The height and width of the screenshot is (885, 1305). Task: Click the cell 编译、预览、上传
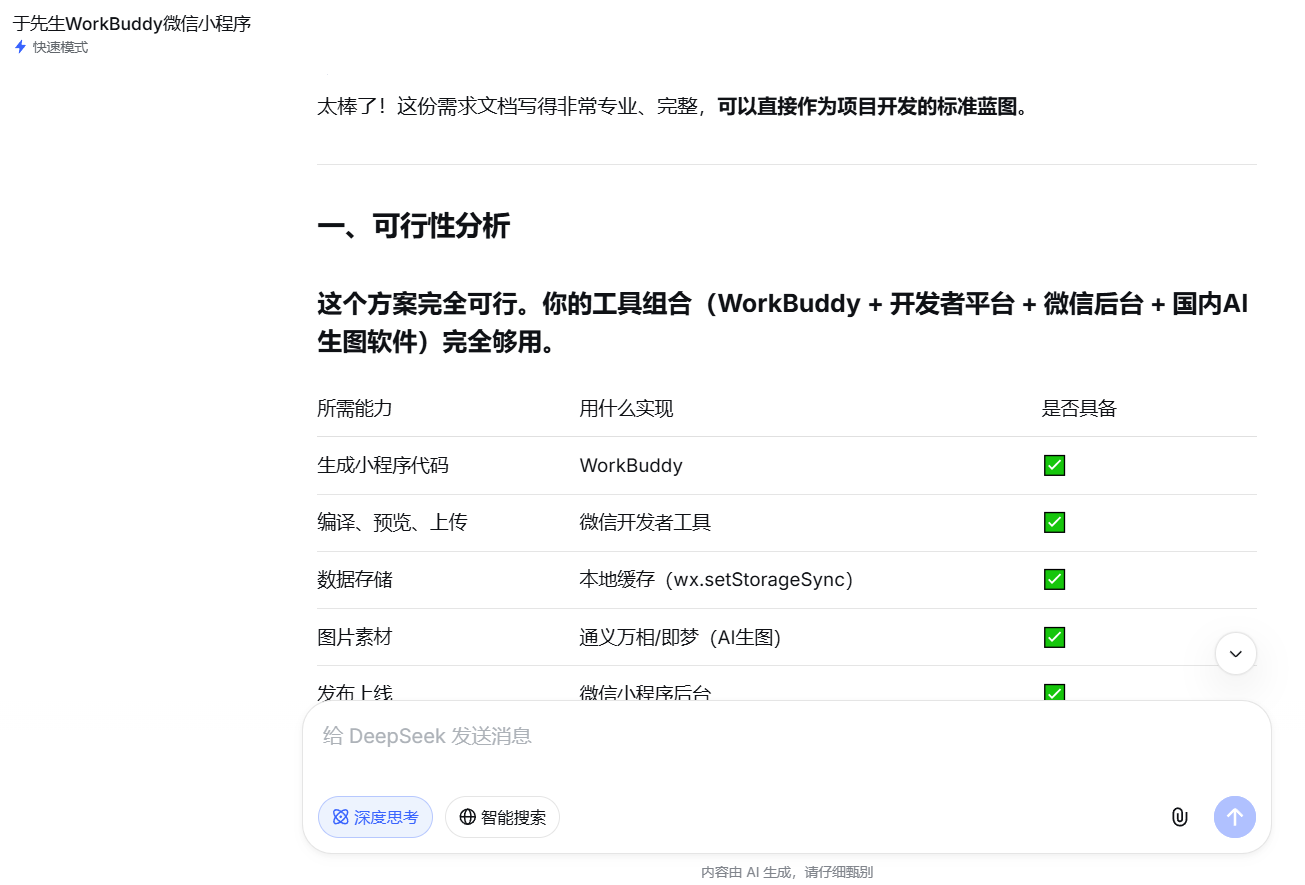point(392,522)
